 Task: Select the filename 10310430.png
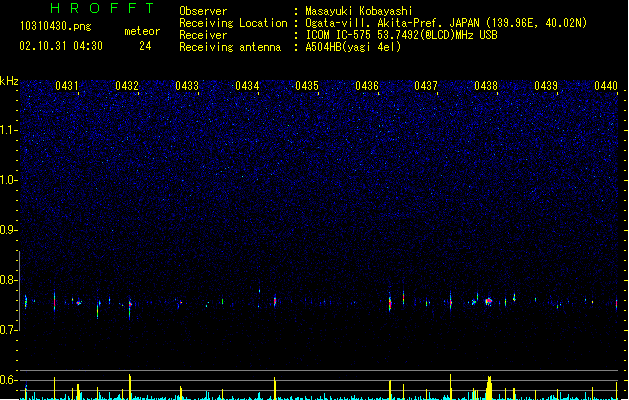coord(56,26)
